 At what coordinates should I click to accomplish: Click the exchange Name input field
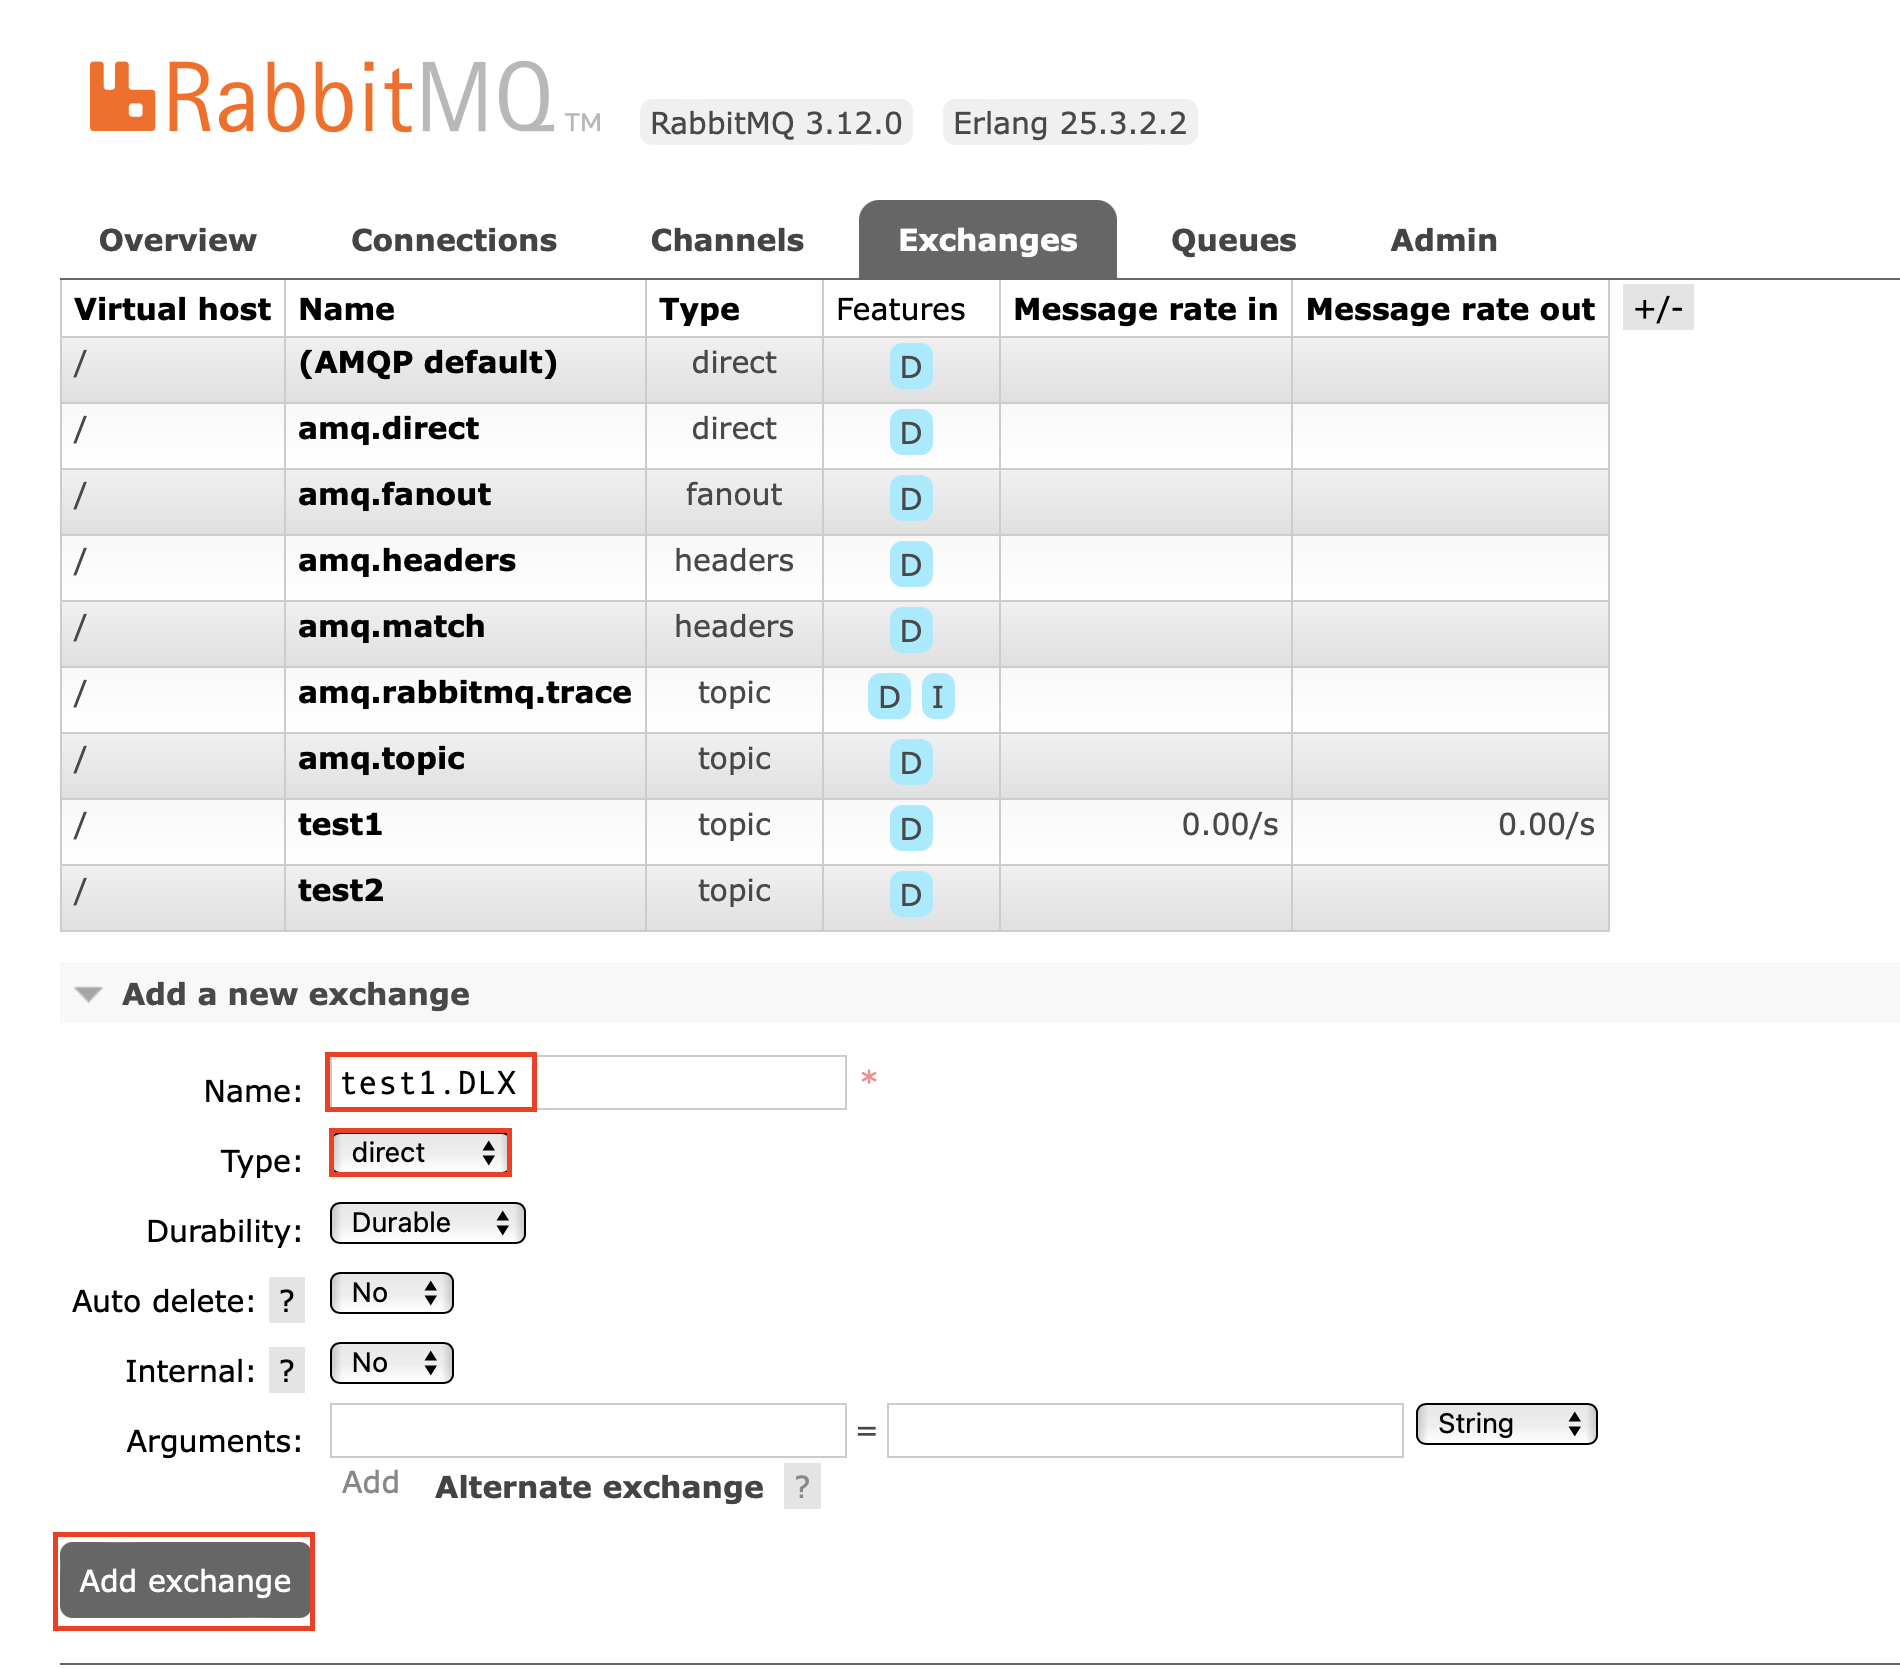(588, 1082)
